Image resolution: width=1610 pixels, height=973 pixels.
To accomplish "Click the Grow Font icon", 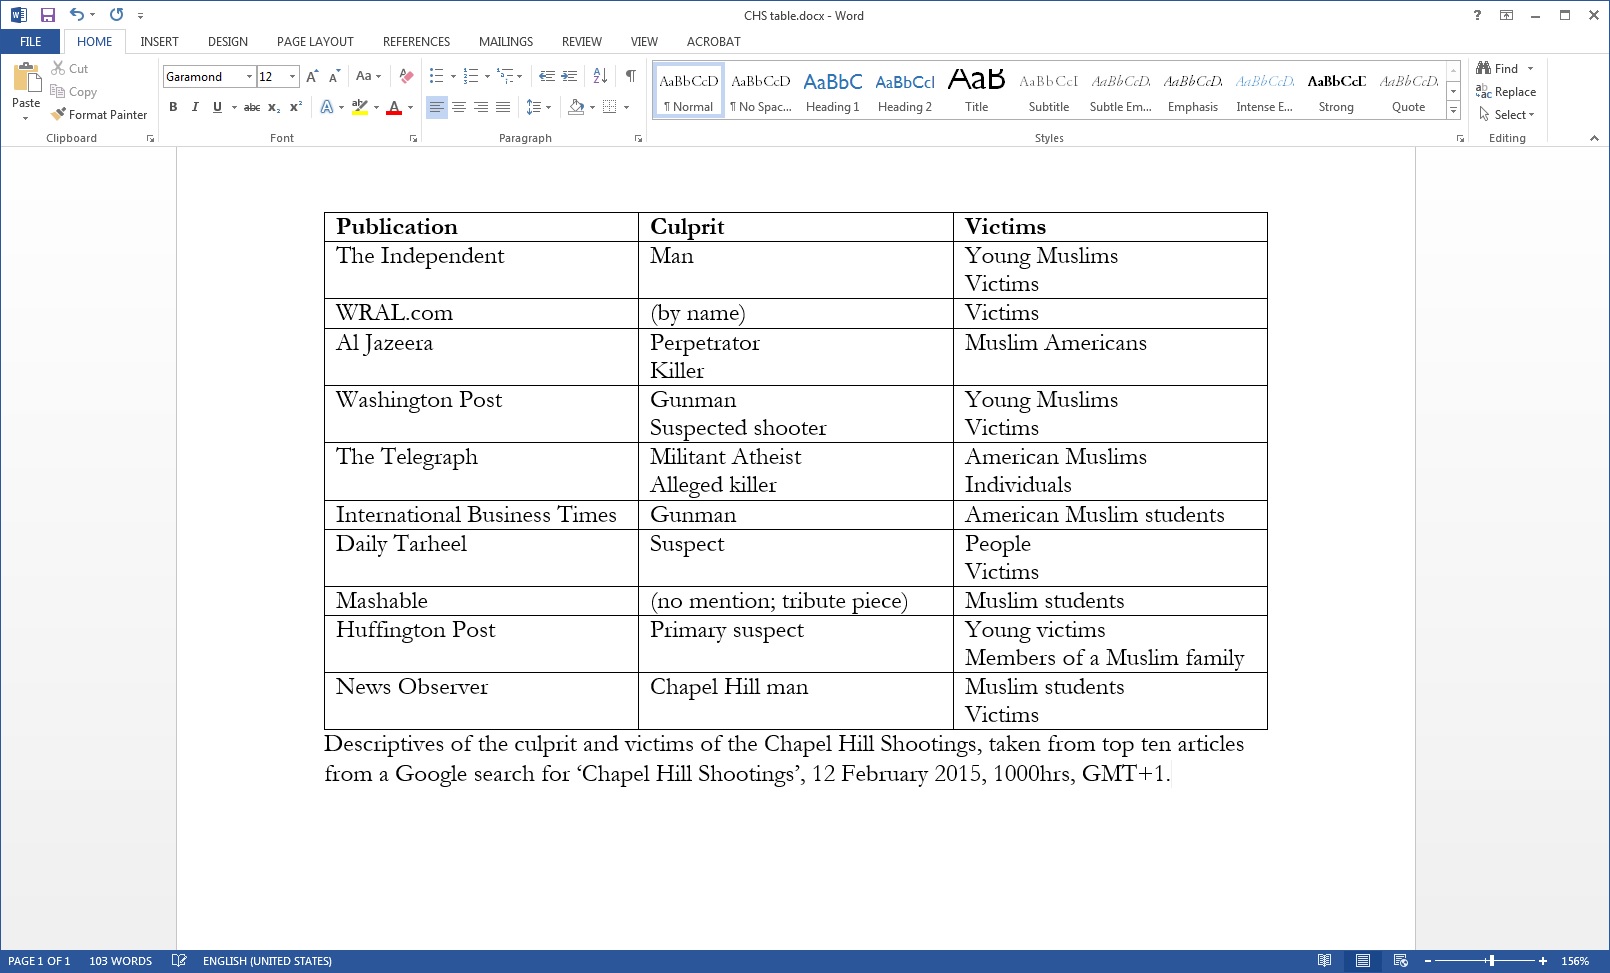I will tap(312, 76).
